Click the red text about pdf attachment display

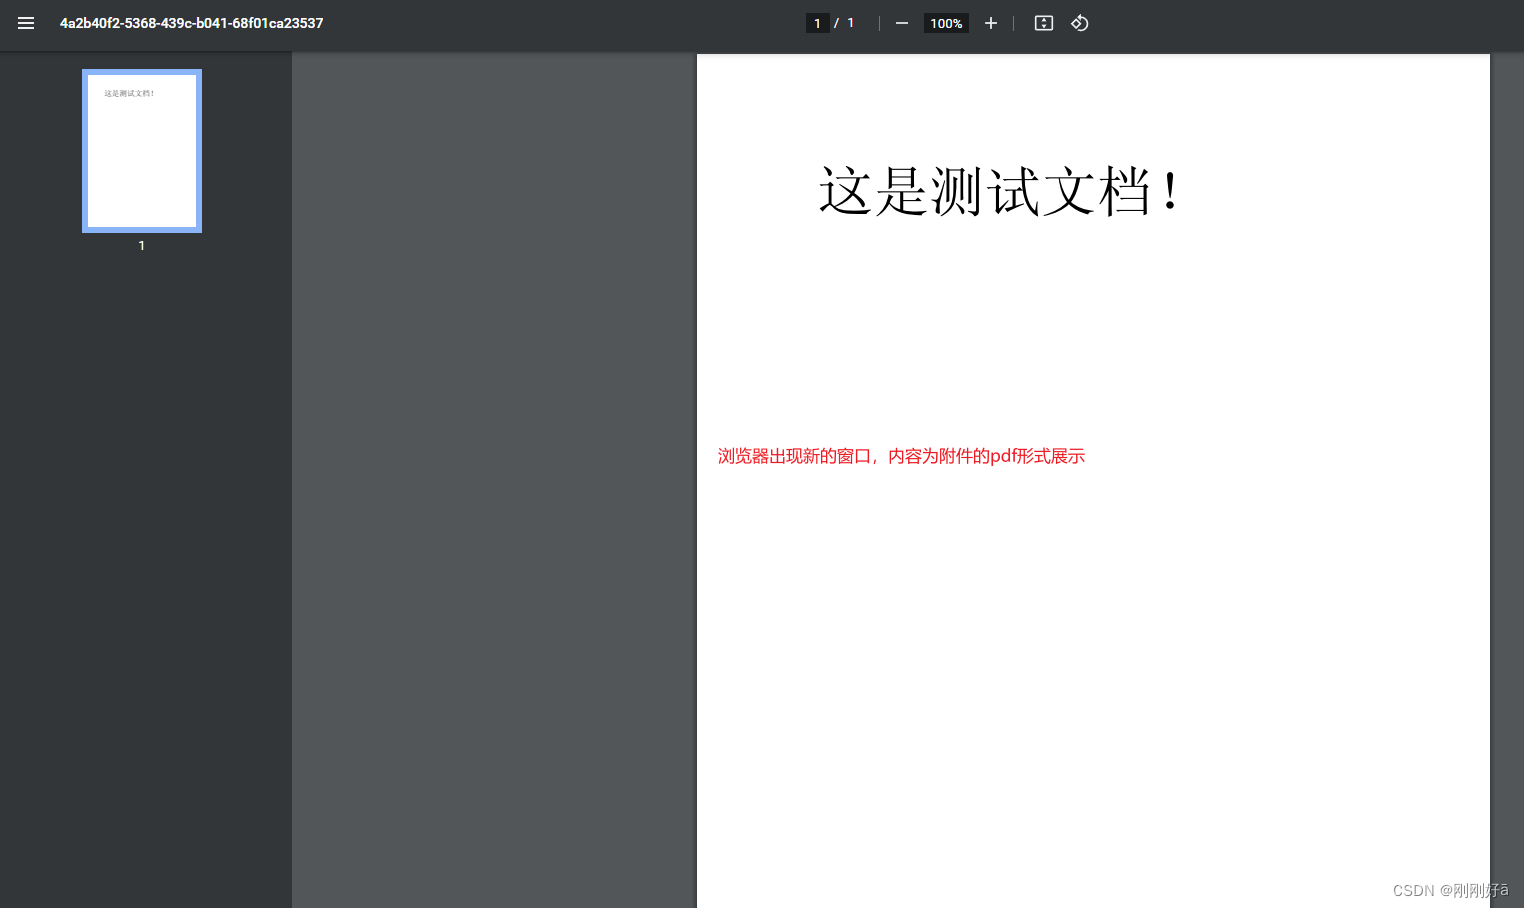point(901,456)
